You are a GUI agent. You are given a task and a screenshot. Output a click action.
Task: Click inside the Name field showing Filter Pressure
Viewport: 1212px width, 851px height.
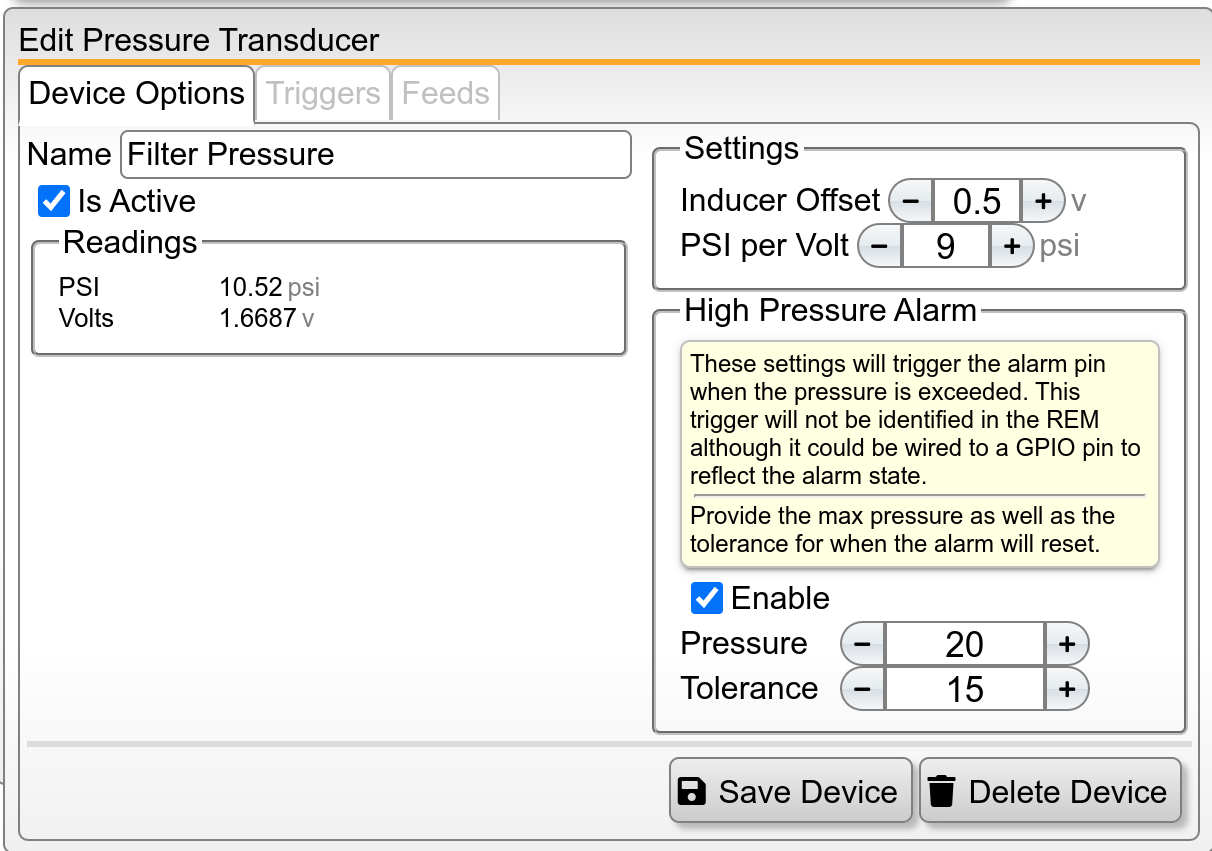point(375,154)
